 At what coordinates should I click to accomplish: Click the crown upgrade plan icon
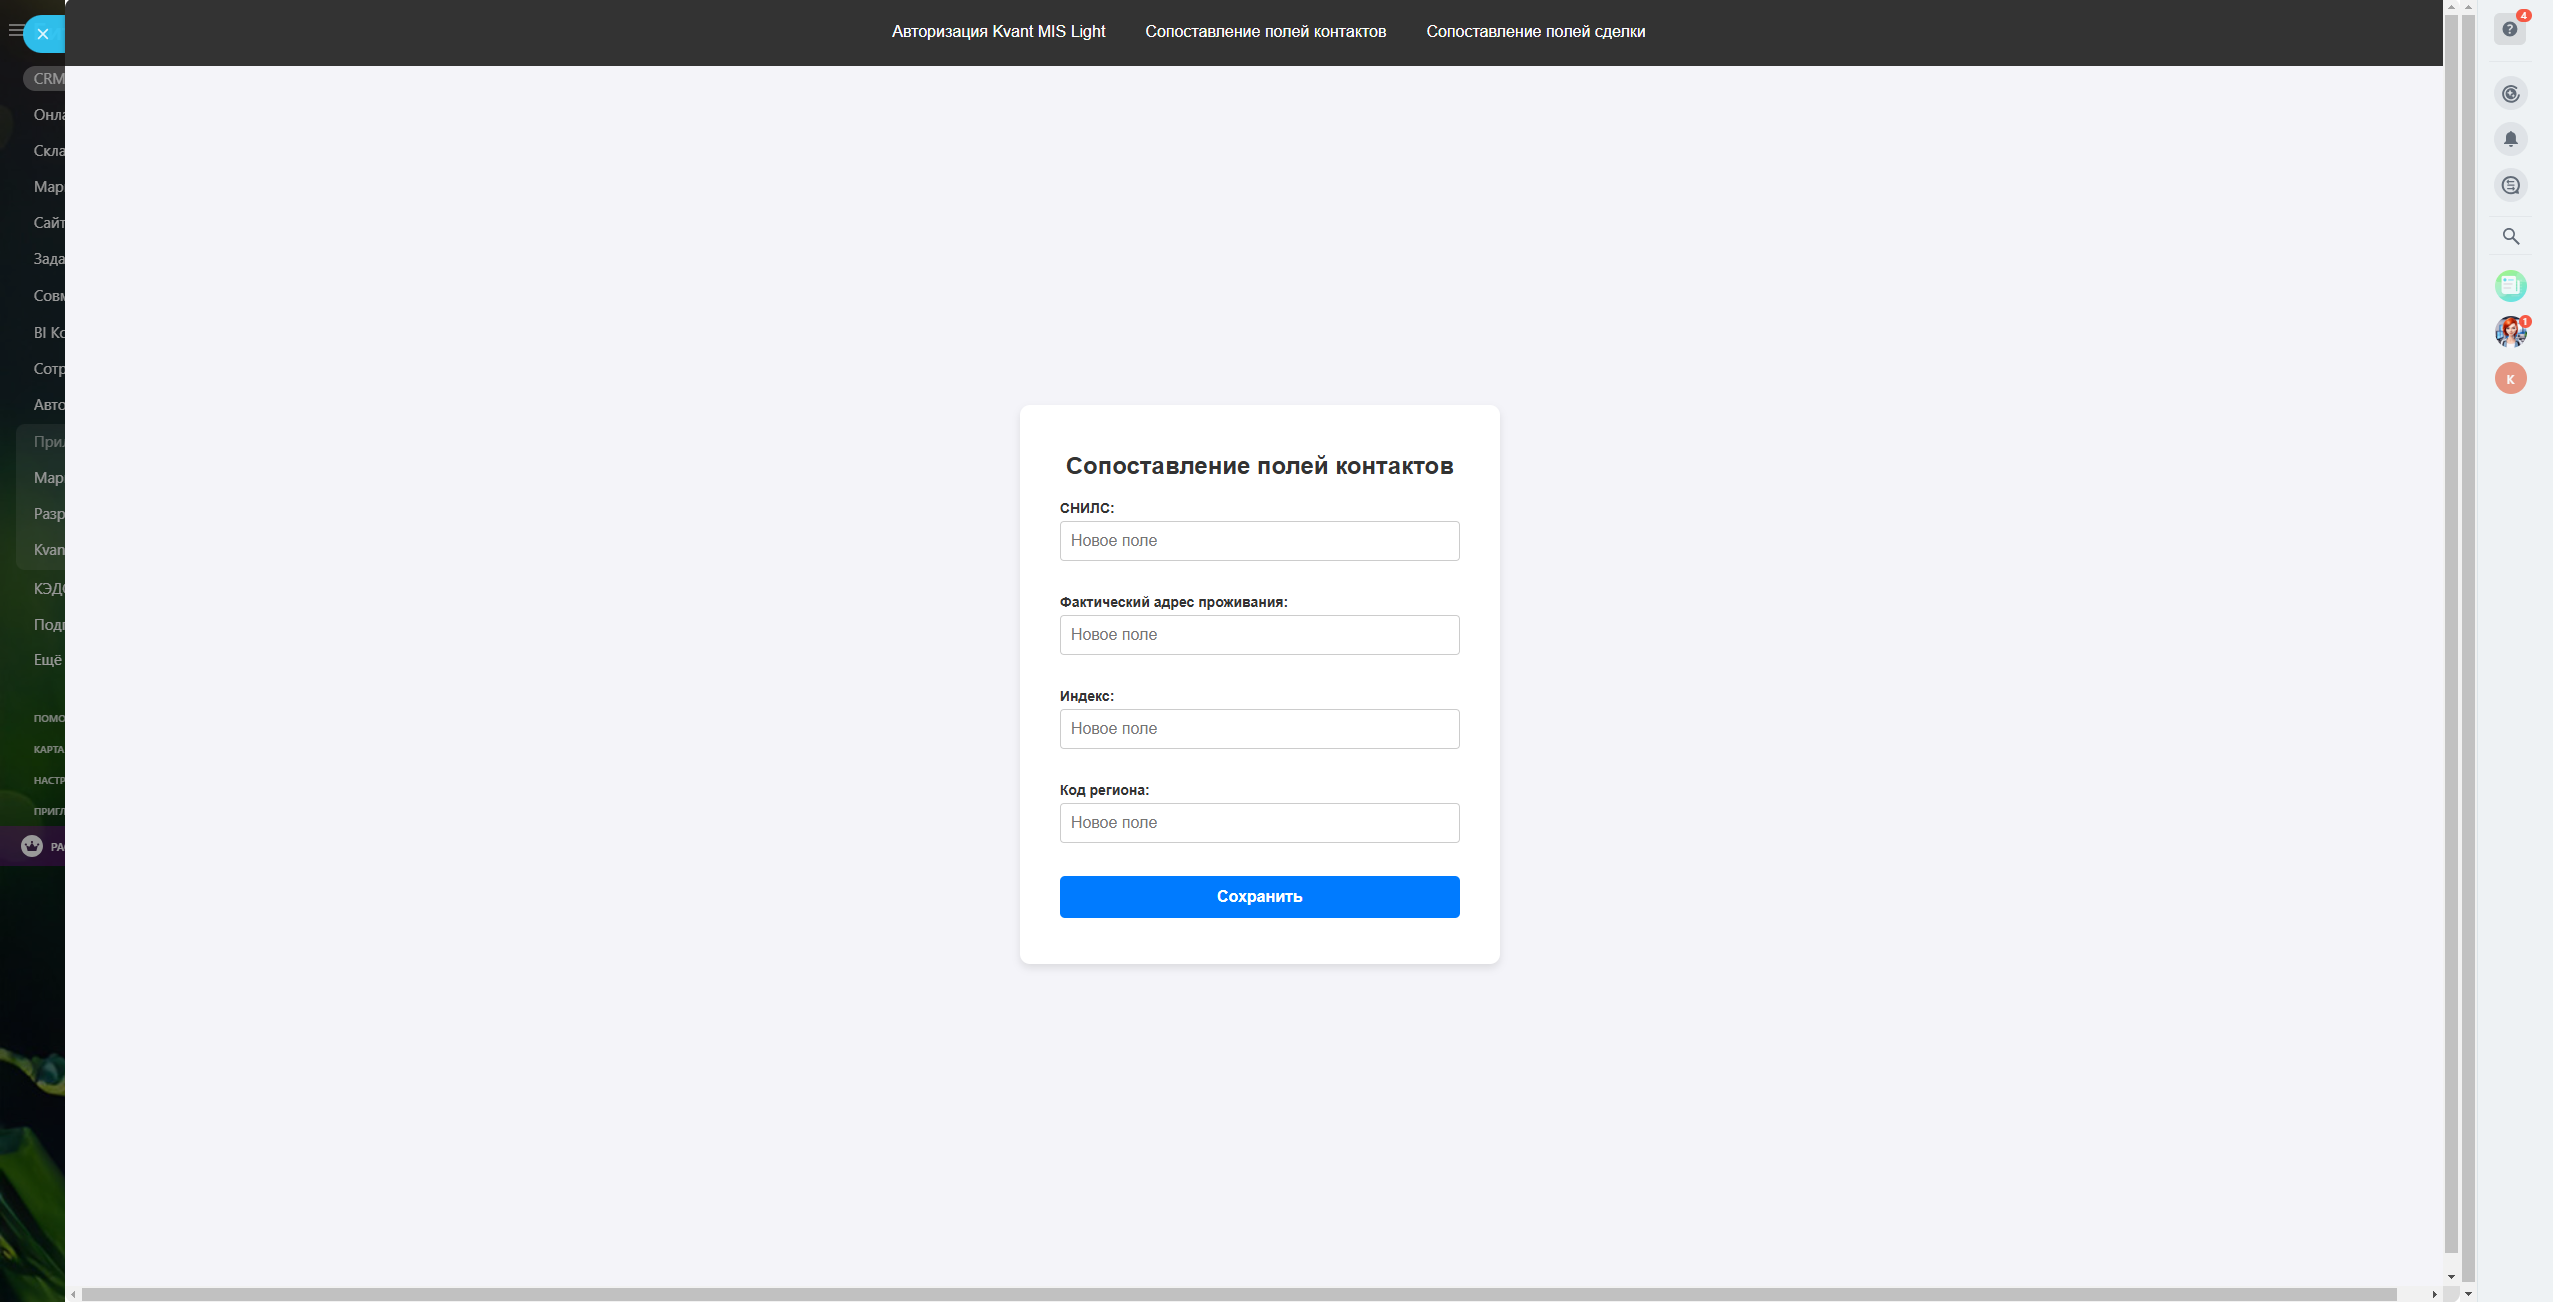[32, 846]
